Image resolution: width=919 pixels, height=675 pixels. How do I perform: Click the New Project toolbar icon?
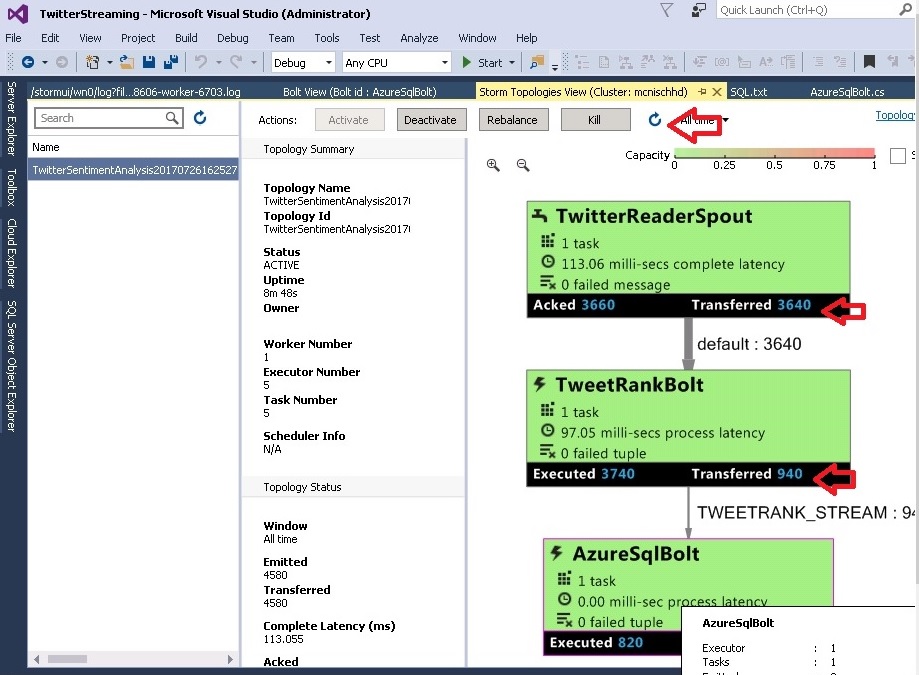click(92, 62)
